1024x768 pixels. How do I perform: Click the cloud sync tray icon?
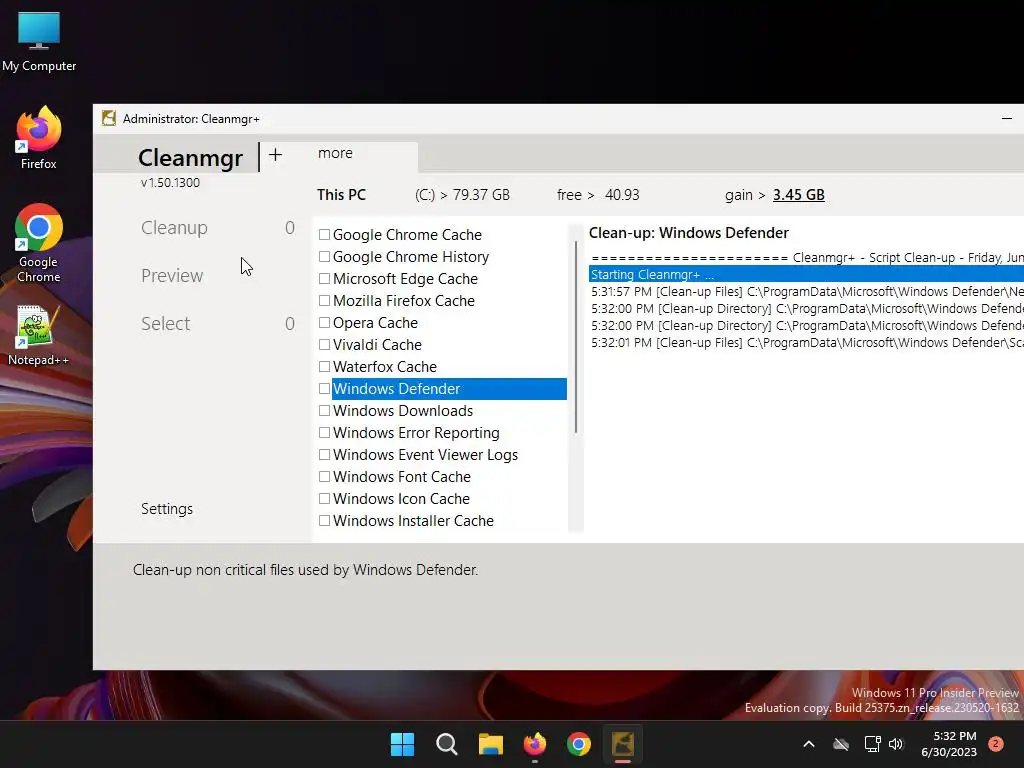pos(841,744)
